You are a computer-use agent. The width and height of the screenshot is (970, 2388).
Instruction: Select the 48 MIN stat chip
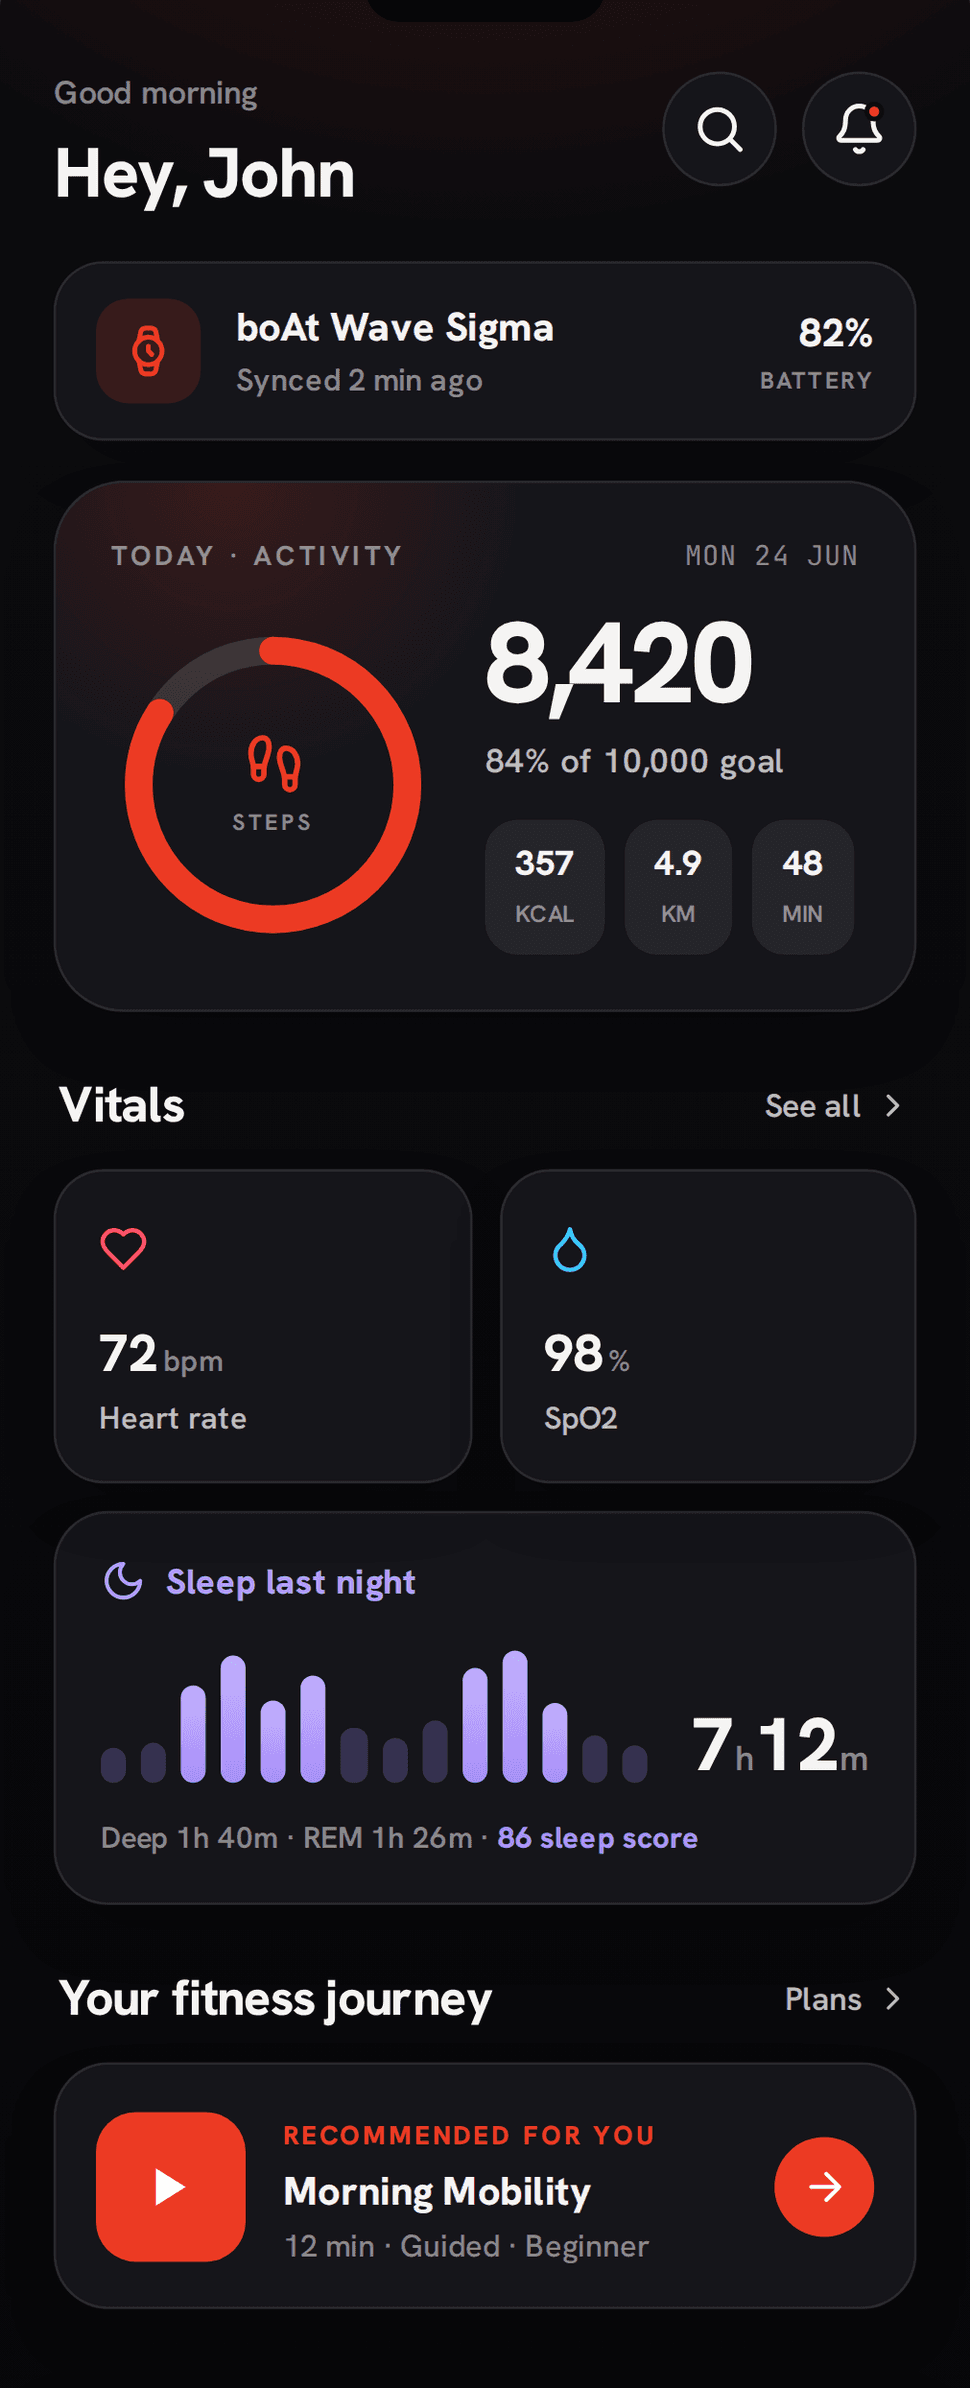[x=802, y=887]
